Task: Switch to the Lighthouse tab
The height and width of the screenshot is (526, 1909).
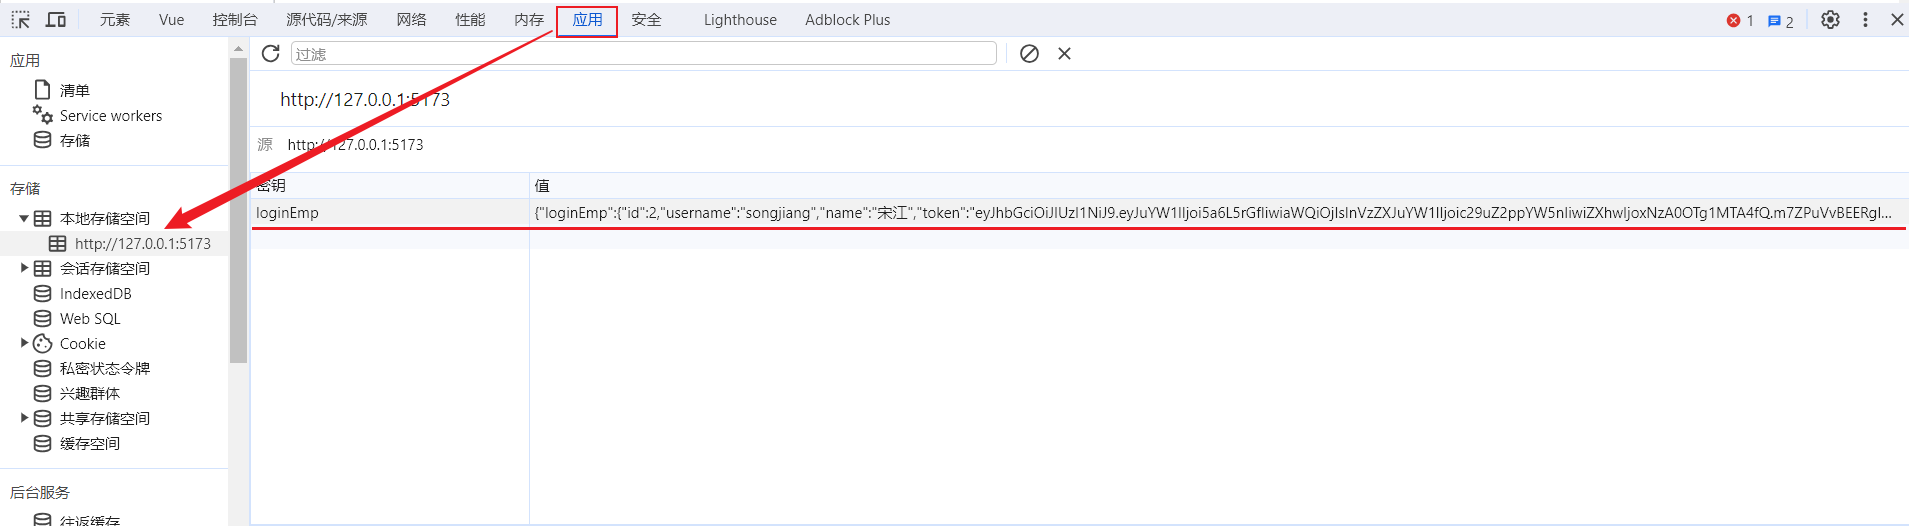Action: coord(740,20)
